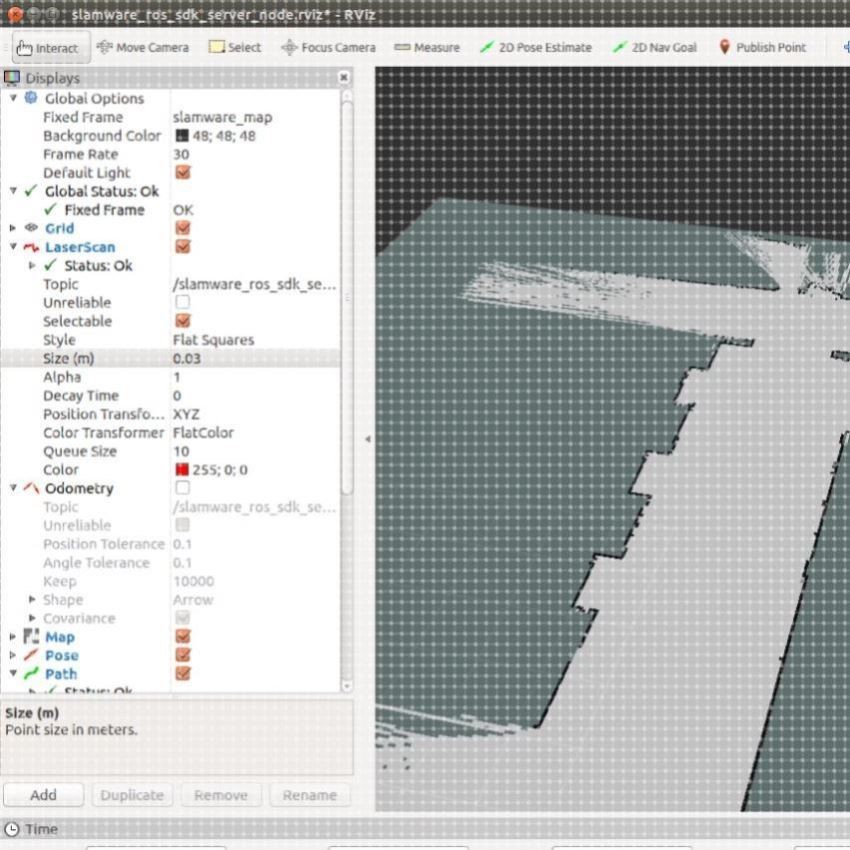This screenshot has width=850, height=850.
Task: Edit the Decay Time value 0
Action: point(177,395)
